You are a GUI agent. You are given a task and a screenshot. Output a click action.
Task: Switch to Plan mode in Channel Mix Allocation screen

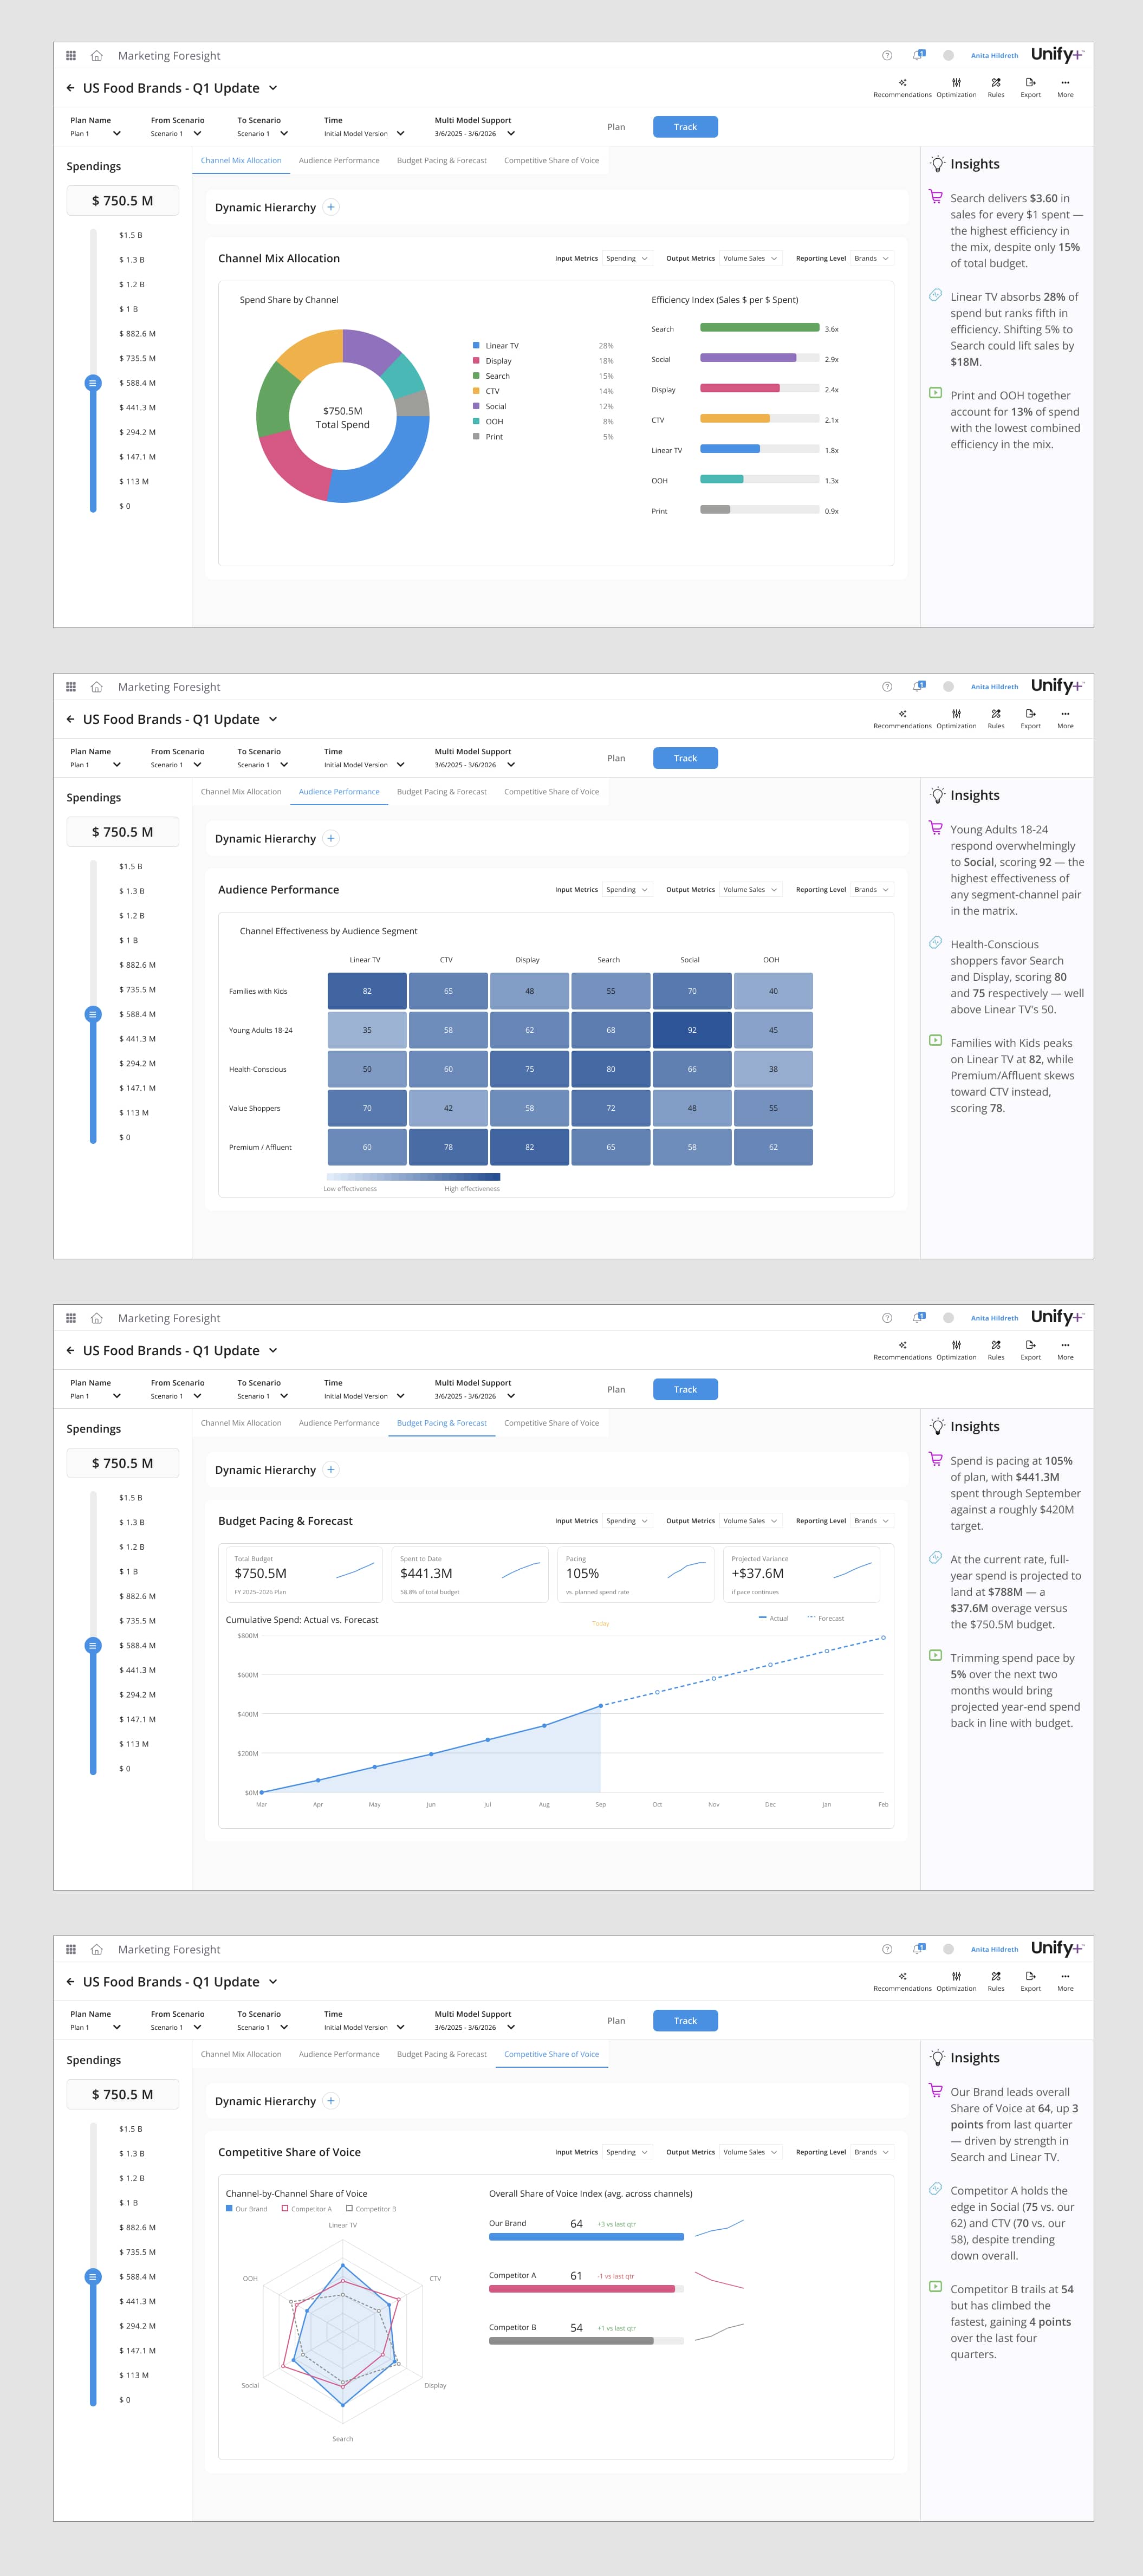[x=616, y=127]
